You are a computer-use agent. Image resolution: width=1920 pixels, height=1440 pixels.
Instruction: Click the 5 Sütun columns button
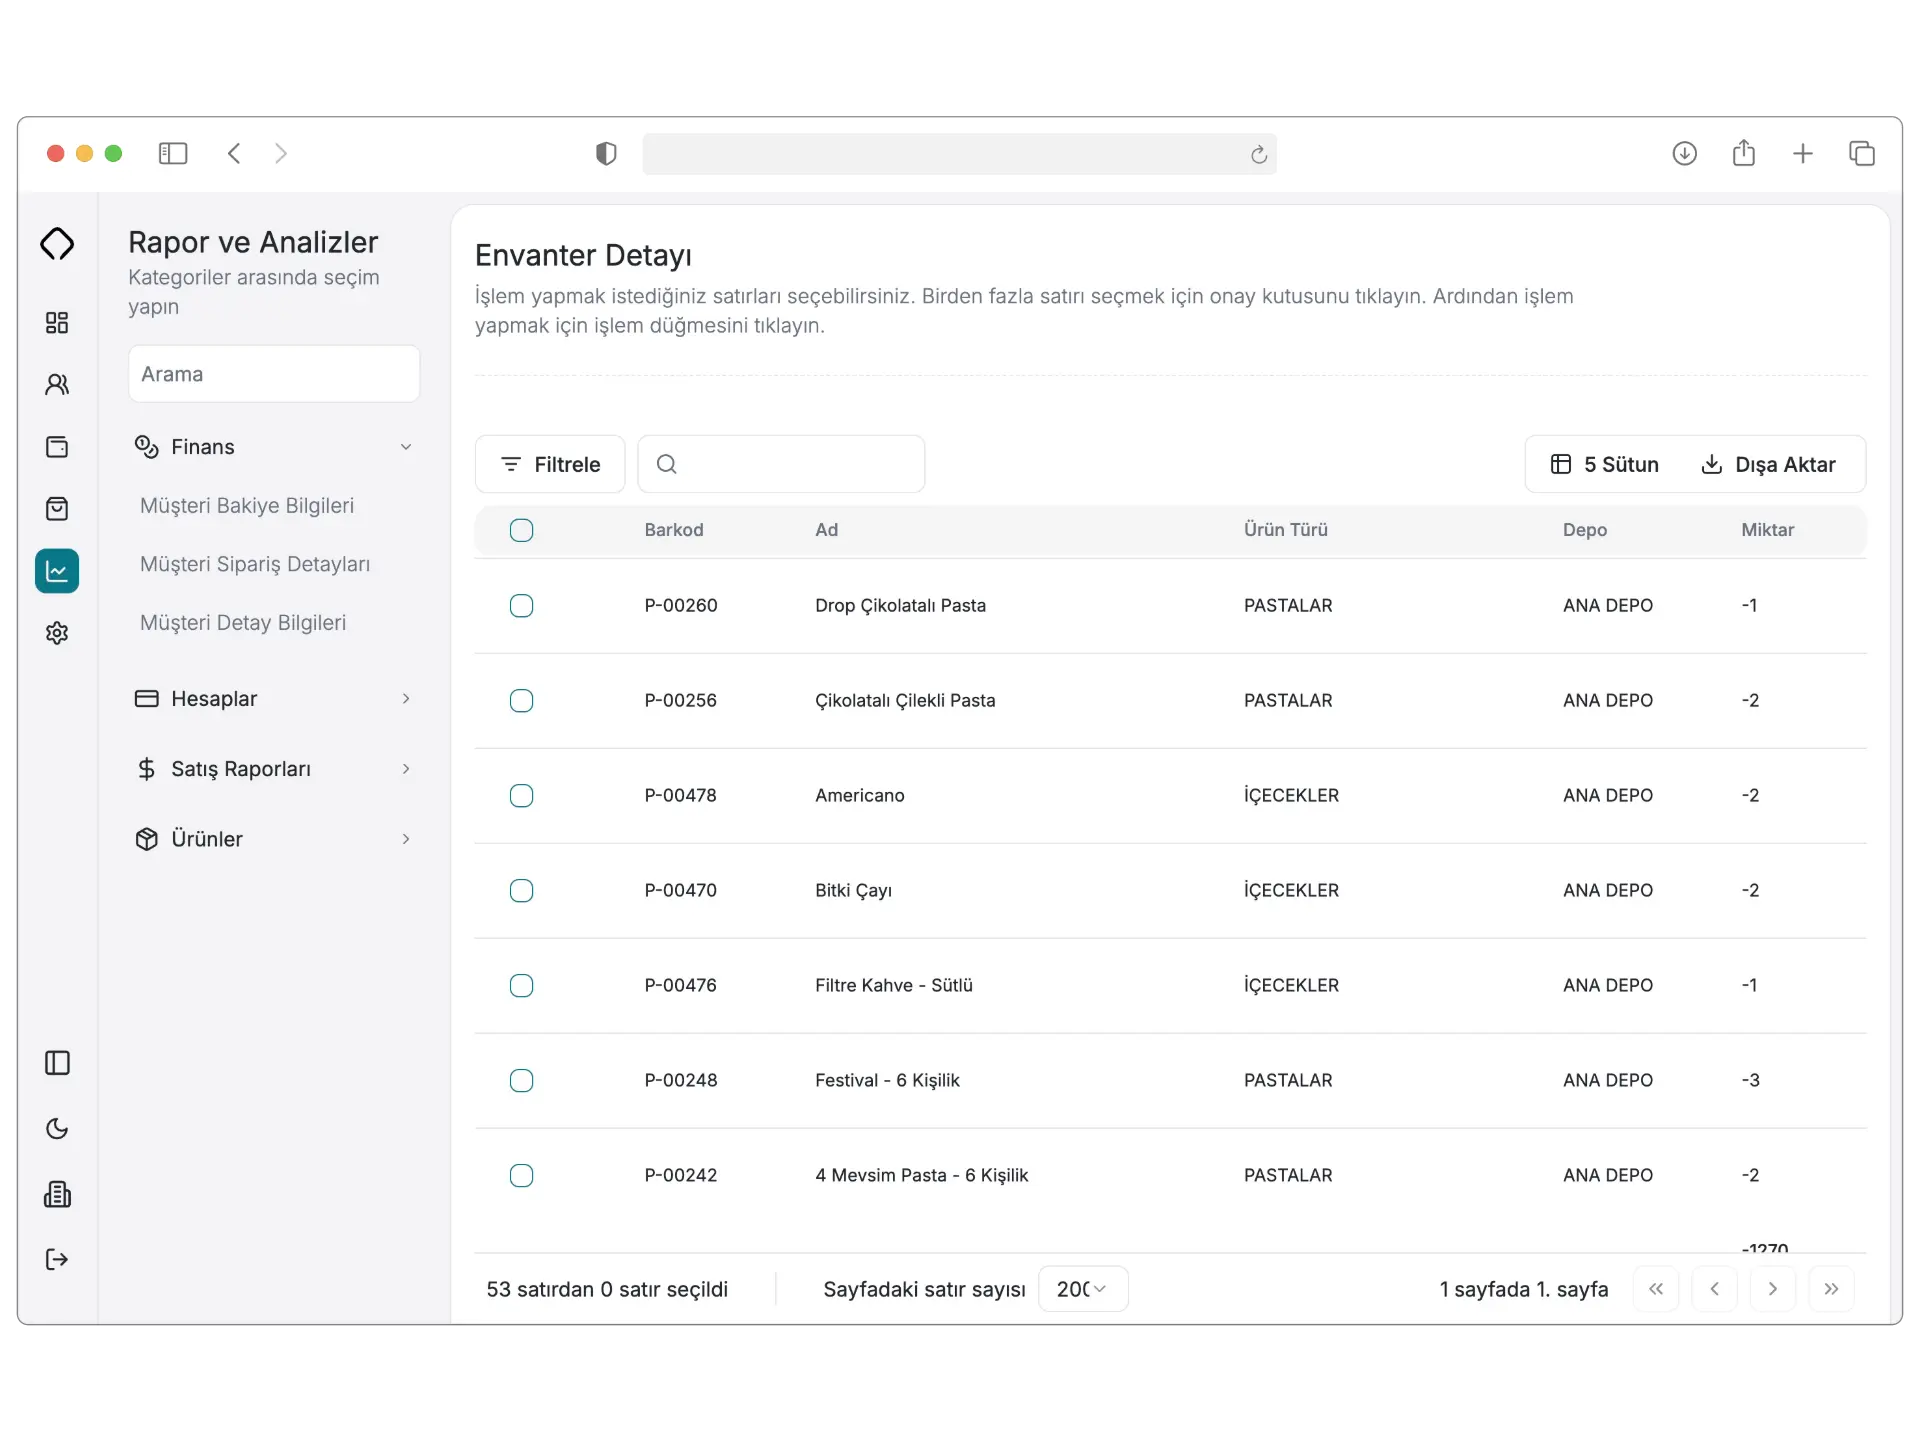click(1605, 464)
